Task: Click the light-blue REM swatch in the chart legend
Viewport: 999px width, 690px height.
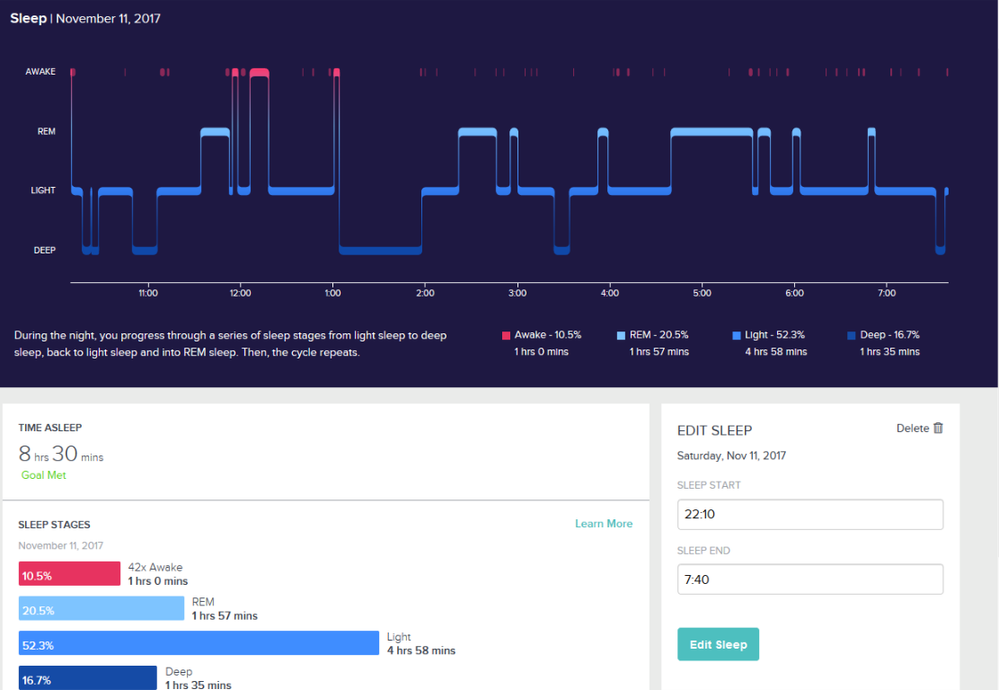Action: 622,336
